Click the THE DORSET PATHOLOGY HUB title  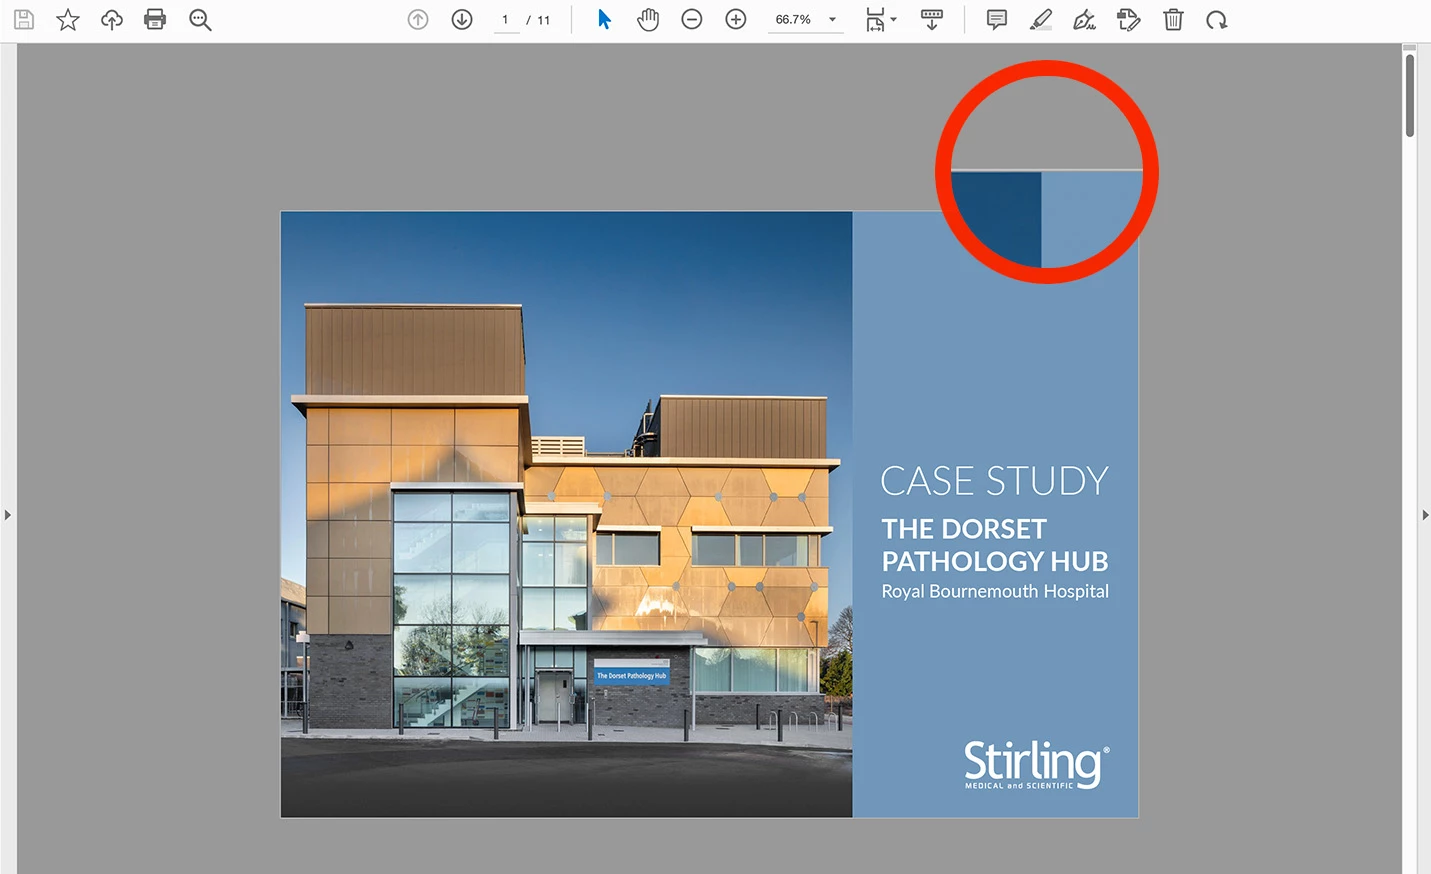[x=995, y=545]
